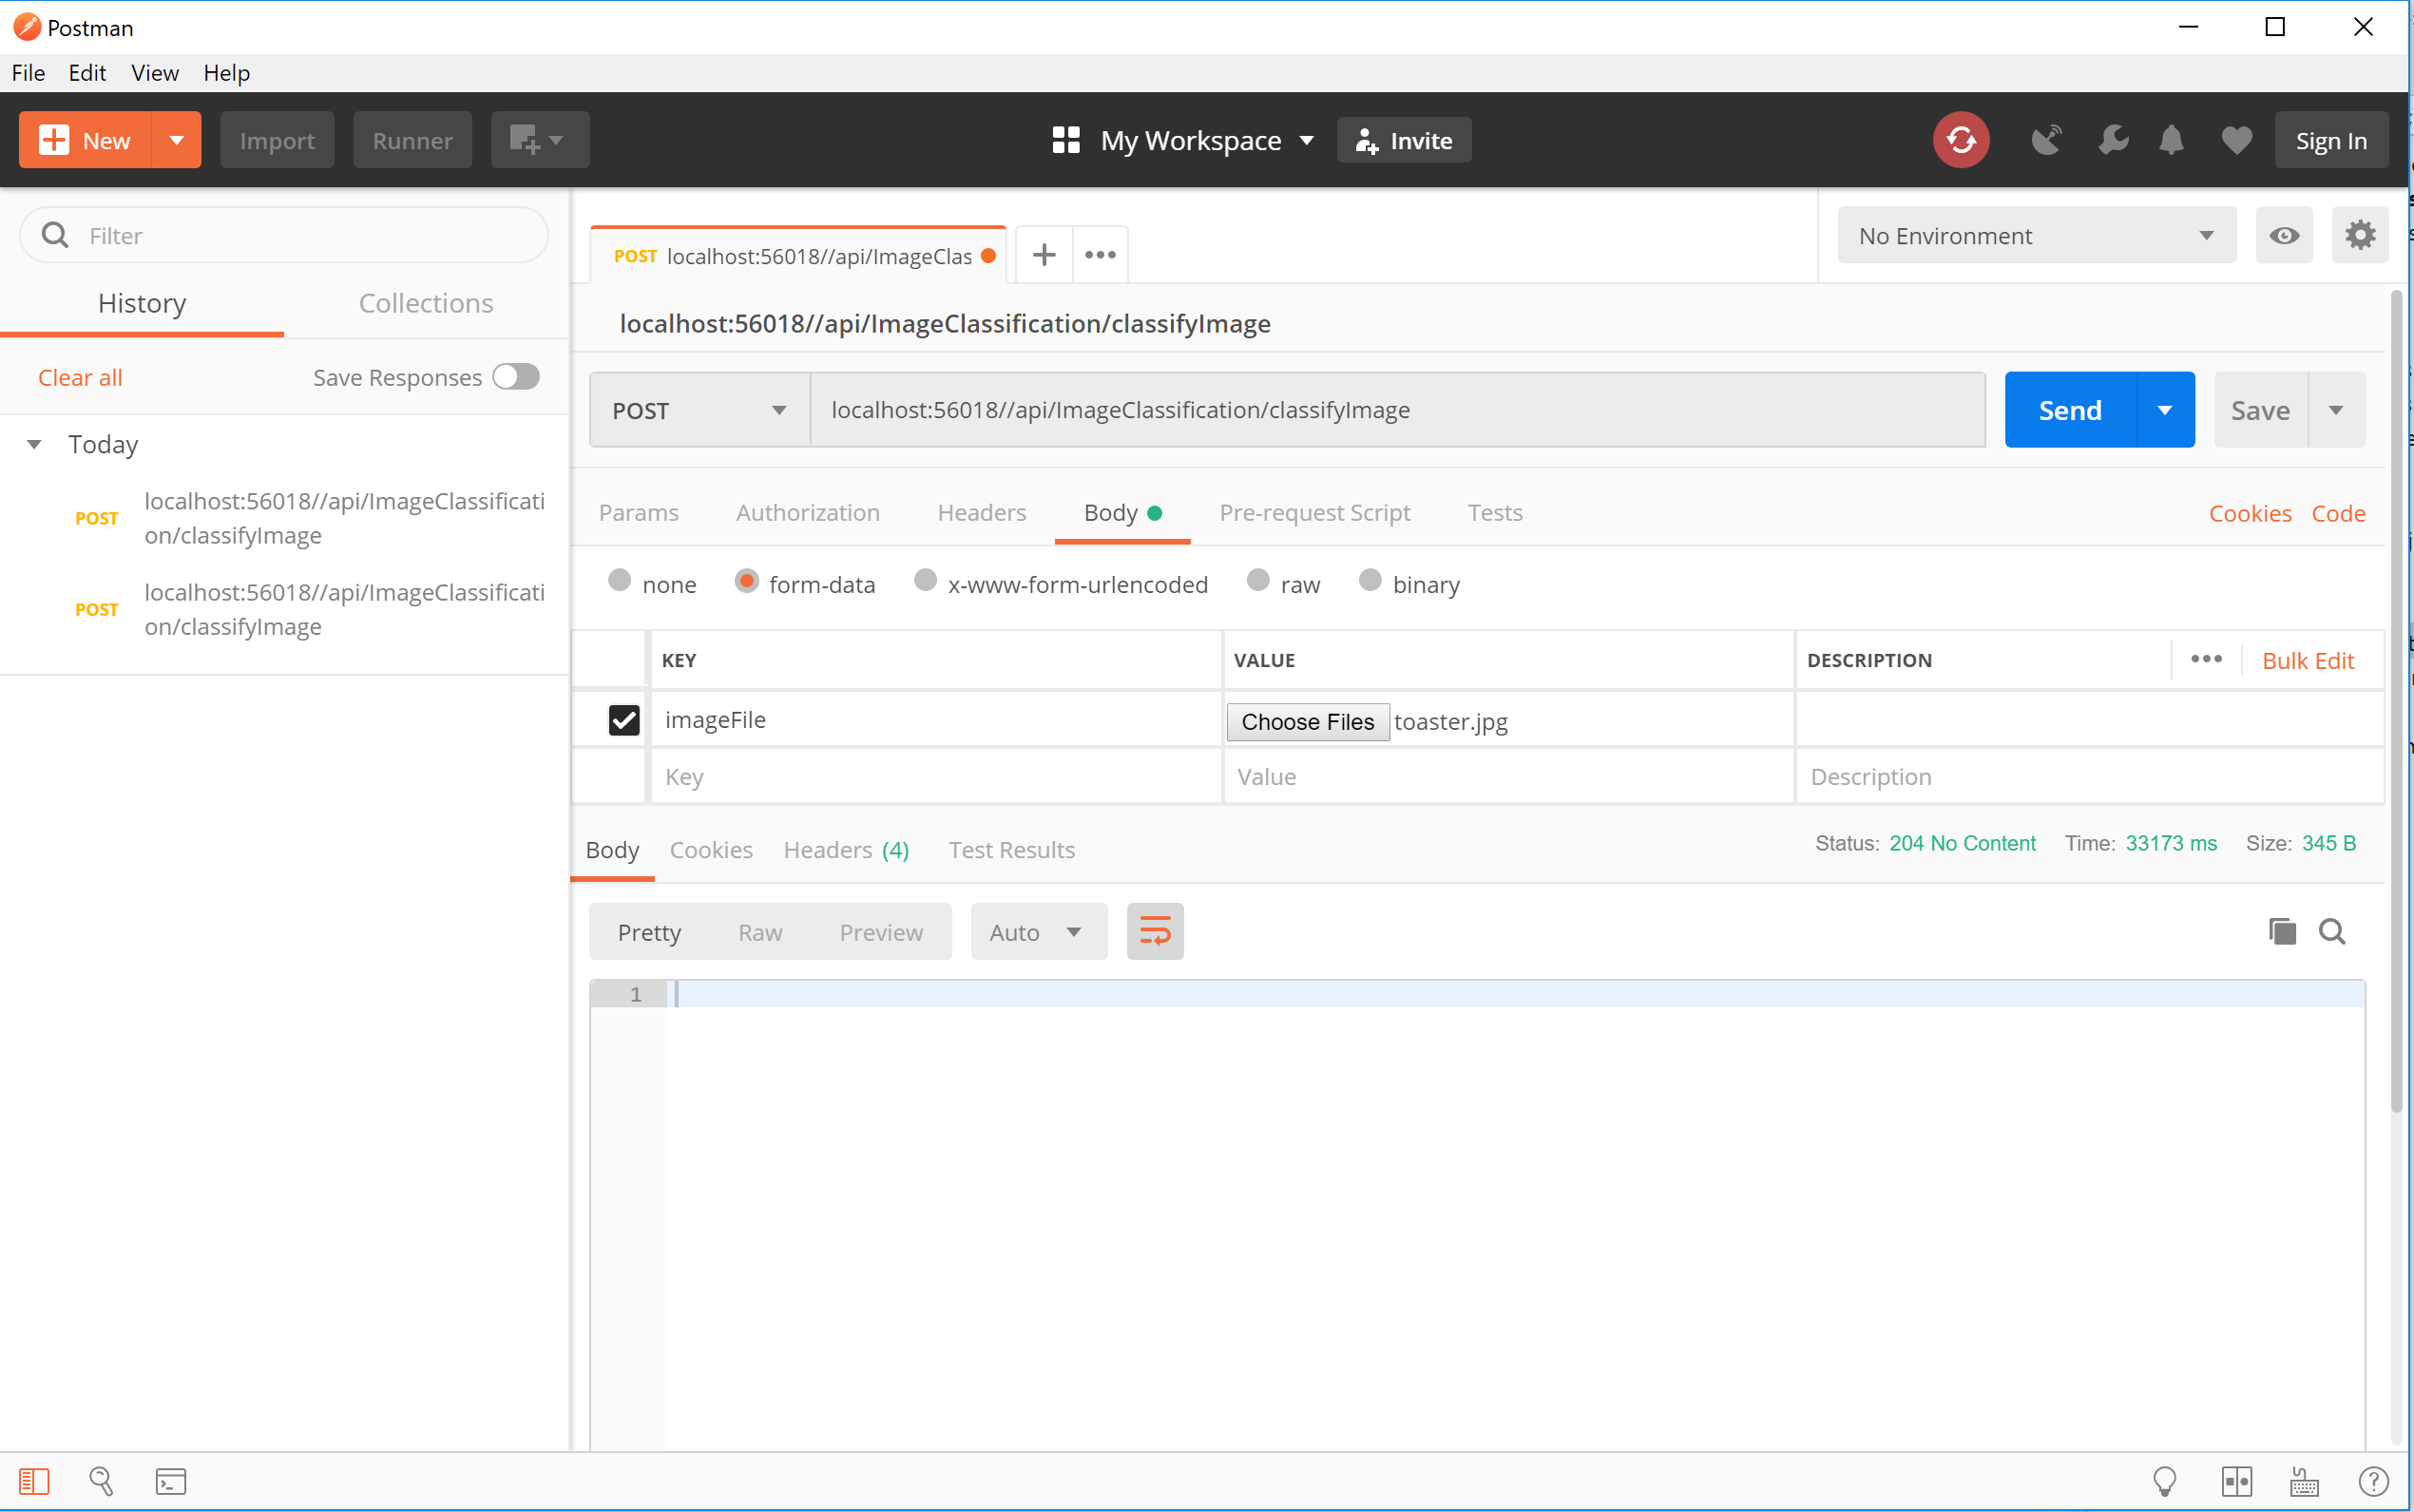Open the Save button dropdown arrow
This screenshot has width=2414, height=1512.
pyautogui.click(x=2336, y=410)
